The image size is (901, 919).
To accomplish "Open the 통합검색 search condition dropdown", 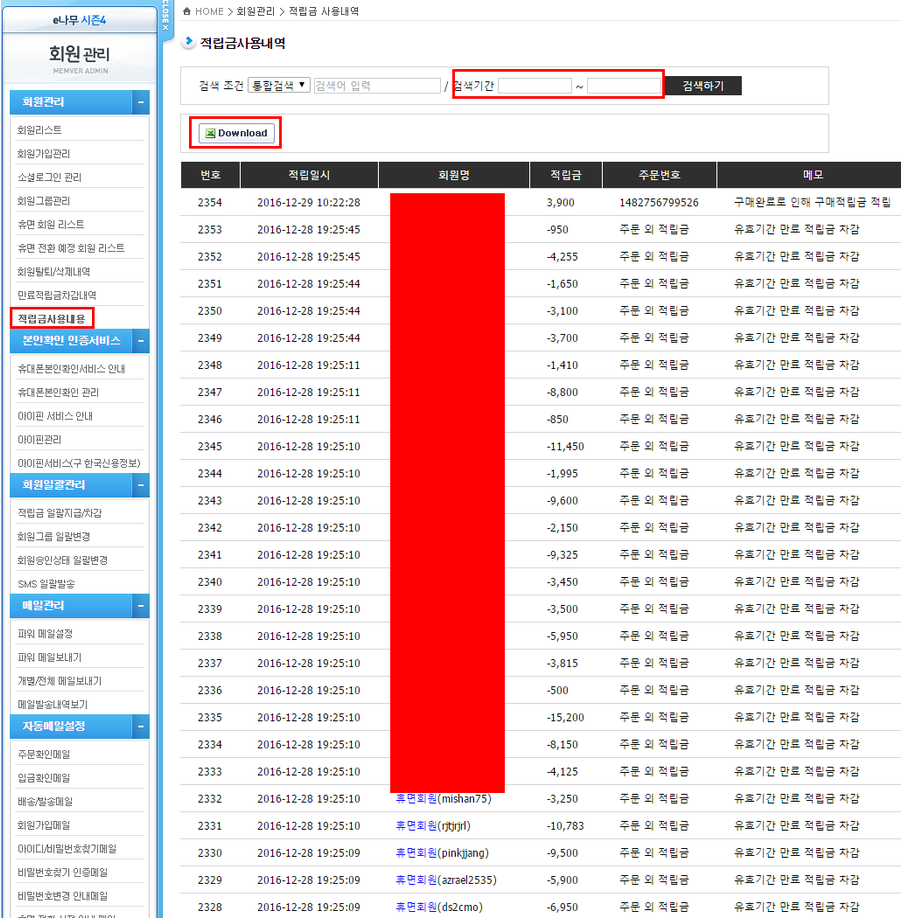I will pos(279,86).
